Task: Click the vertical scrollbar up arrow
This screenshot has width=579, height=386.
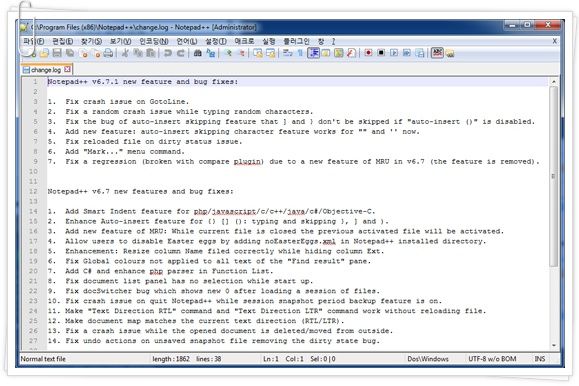Action: [x=554, y=82]
